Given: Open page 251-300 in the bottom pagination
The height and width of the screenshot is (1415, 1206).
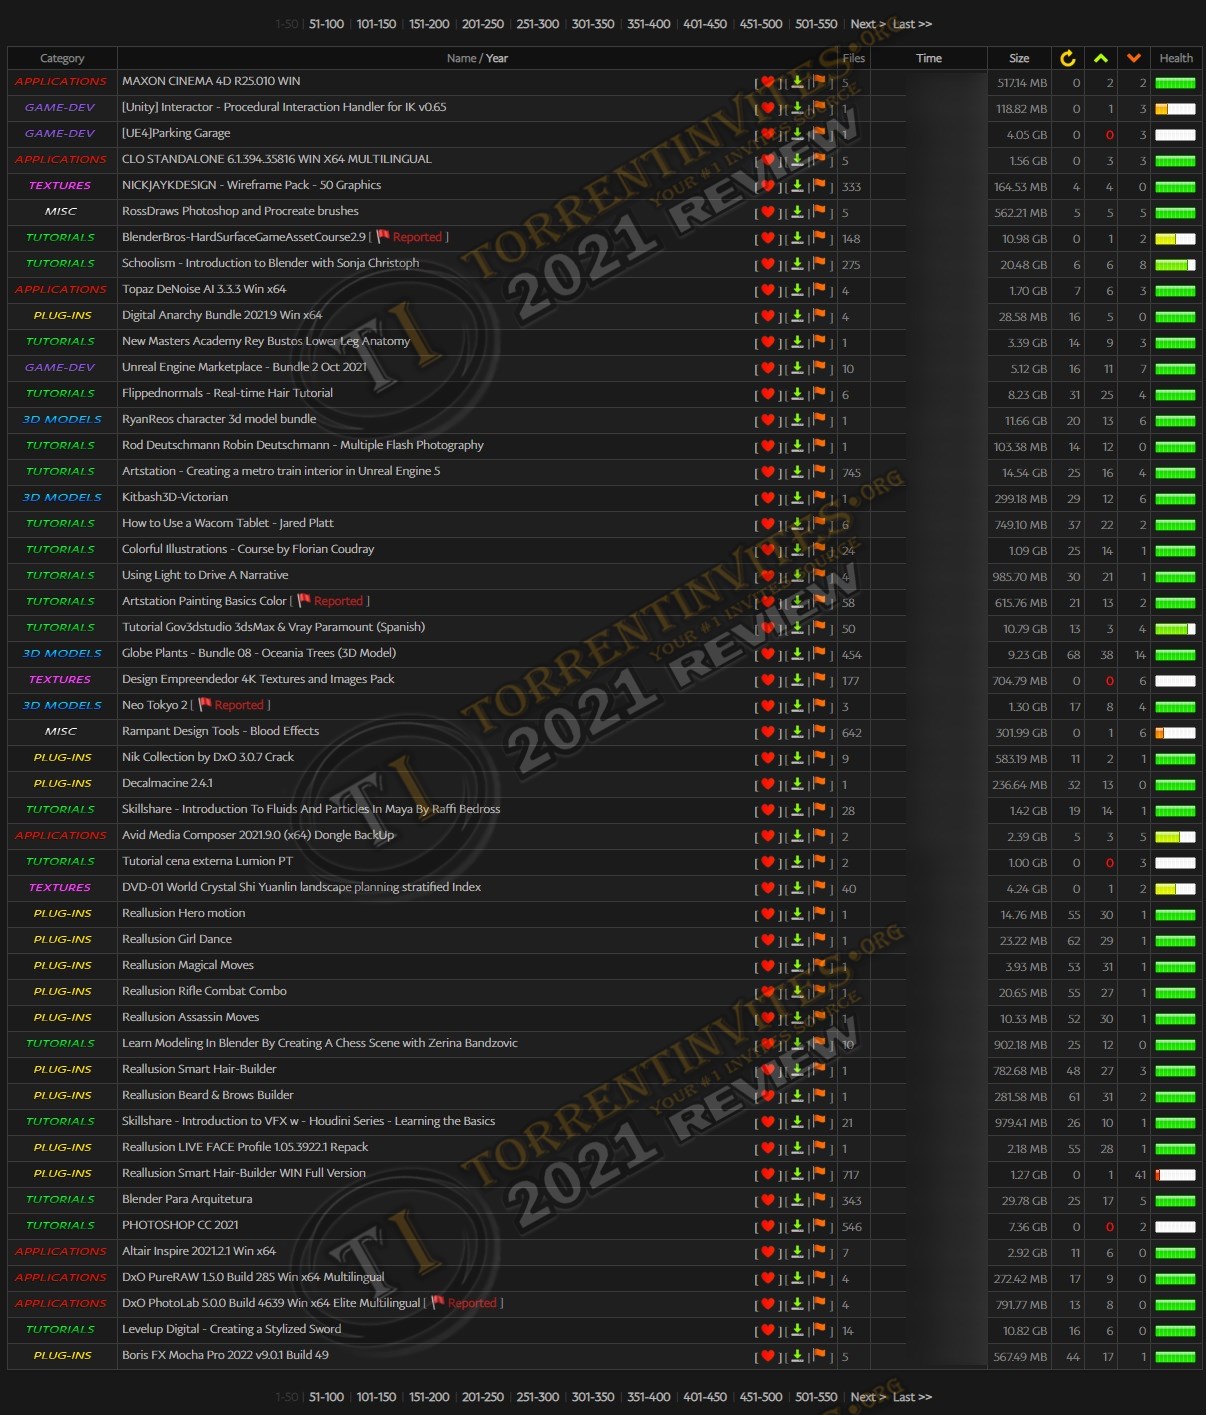Looking at the screenshot, I should [537, 1397].
